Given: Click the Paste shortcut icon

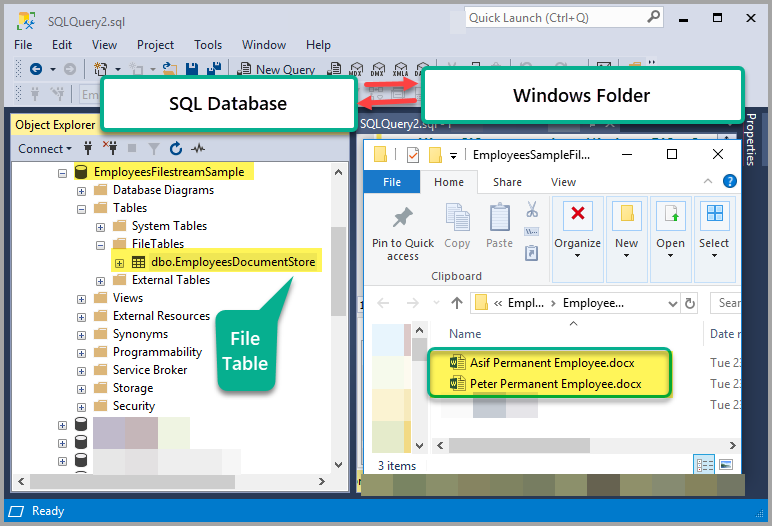Looking at the screenshot, I should pos(531,253).
